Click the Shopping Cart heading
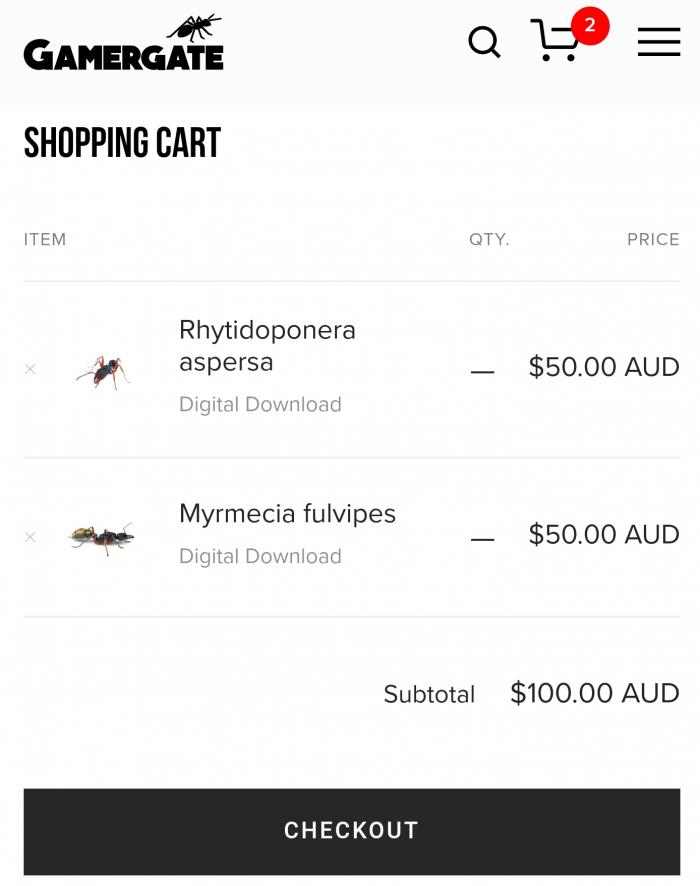 click(122, 144)
